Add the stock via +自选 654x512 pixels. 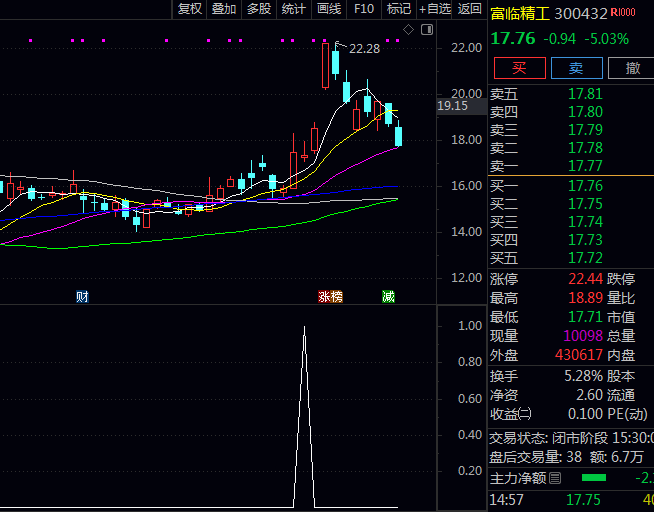tap(435, 9)
